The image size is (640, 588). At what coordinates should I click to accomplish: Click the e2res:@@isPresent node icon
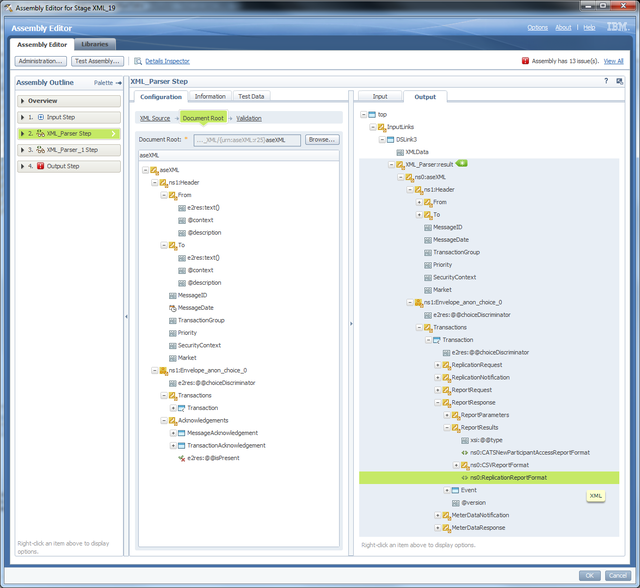coord(182,458)
